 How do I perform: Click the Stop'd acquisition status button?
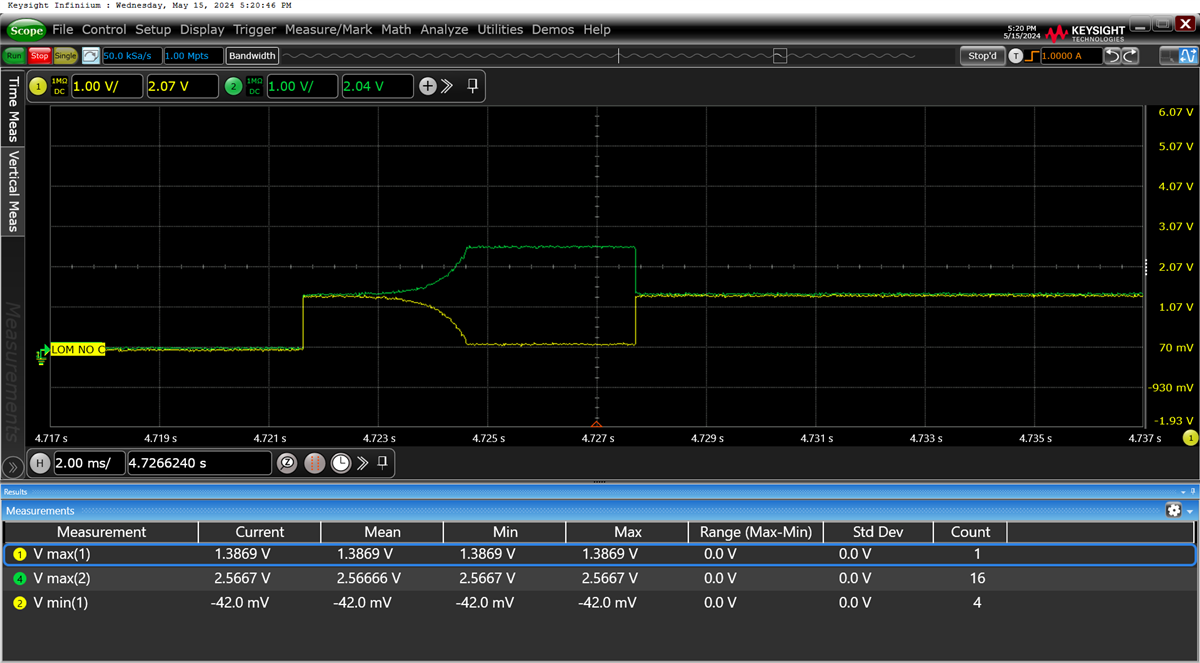pos(982,56)
